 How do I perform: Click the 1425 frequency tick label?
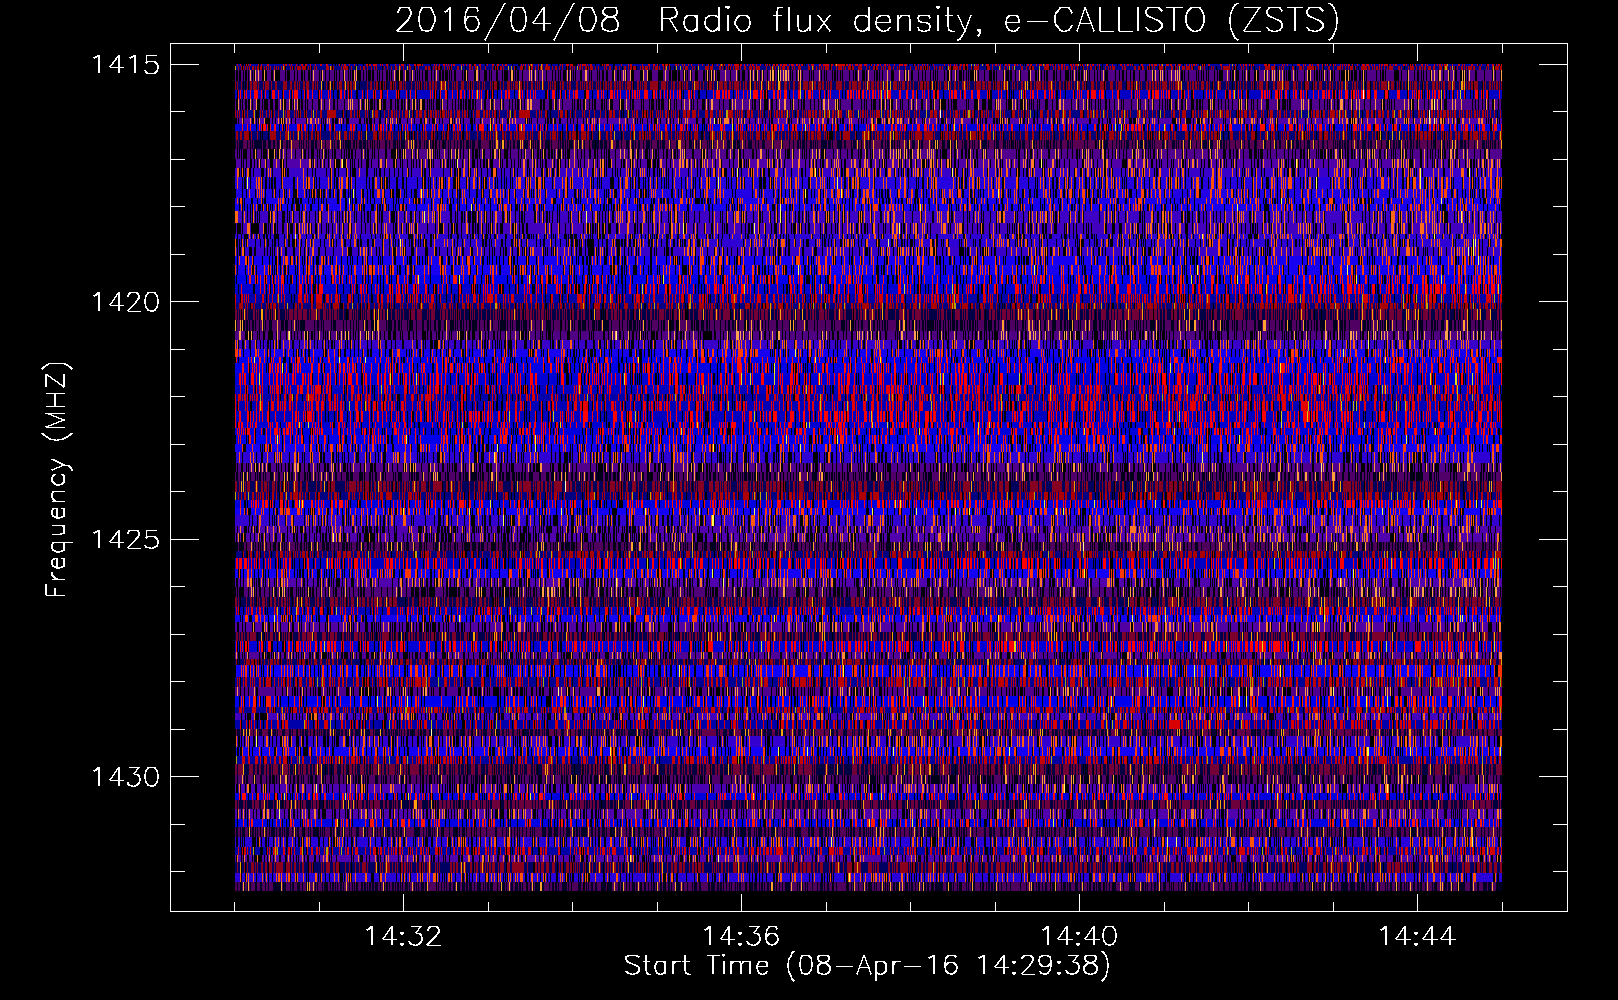tap(126, 540)
